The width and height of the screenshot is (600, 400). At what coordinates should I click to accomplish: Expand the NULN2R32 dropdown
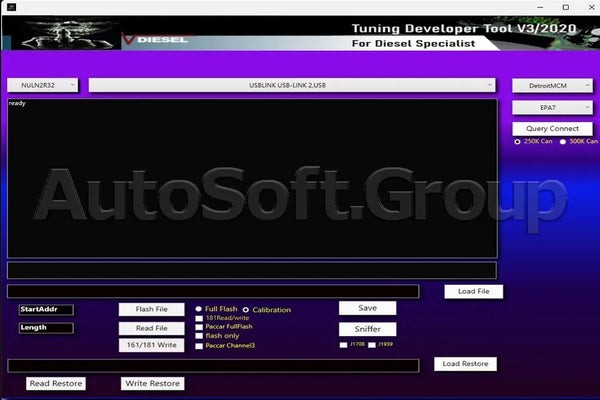(42, 85)
